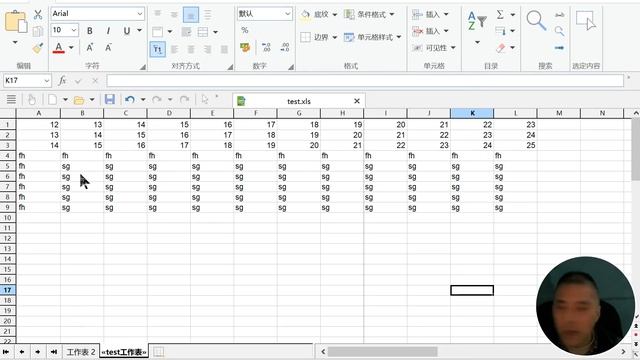Click the add new sheet icon
This screenshot has width=640, height=360.
click(x=159, y=352)
